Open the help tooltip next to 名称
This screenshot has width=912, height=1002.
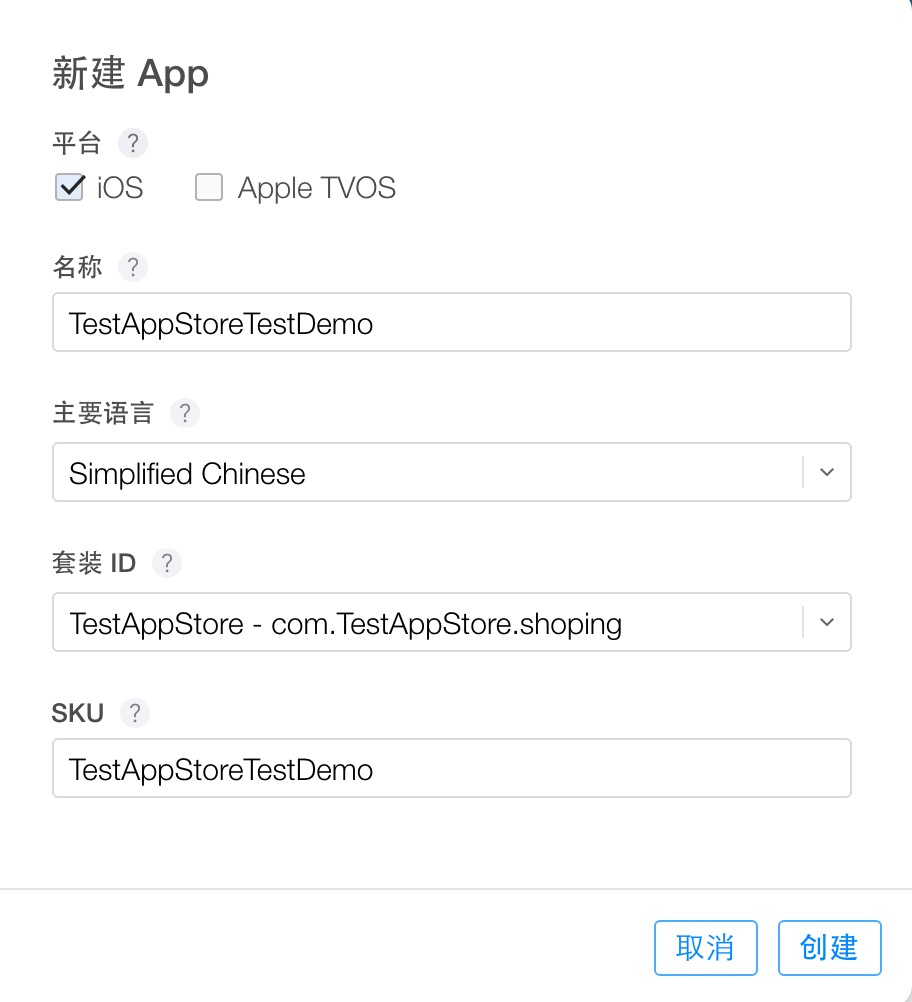pos(132,267)
